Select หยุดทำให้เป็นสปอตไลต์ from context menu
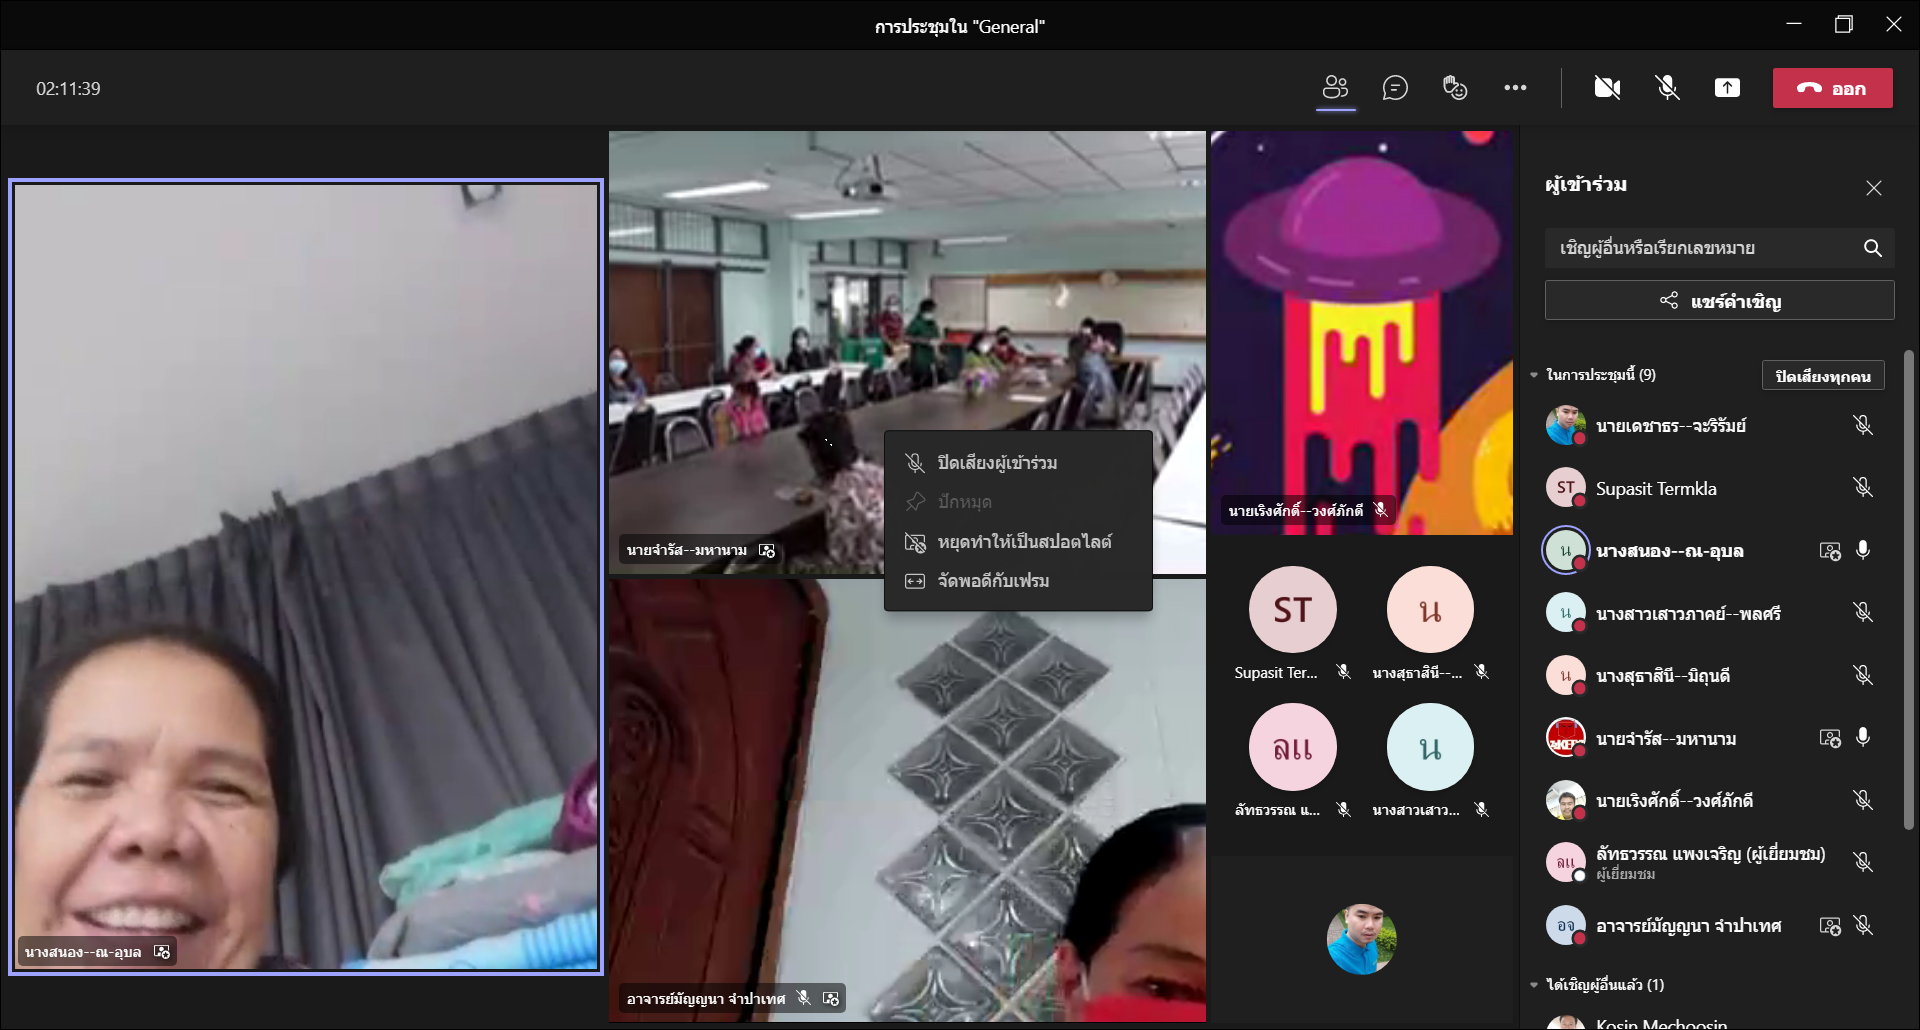This screenshot has width=1920, height=1030. click(x=1023, y=542)
